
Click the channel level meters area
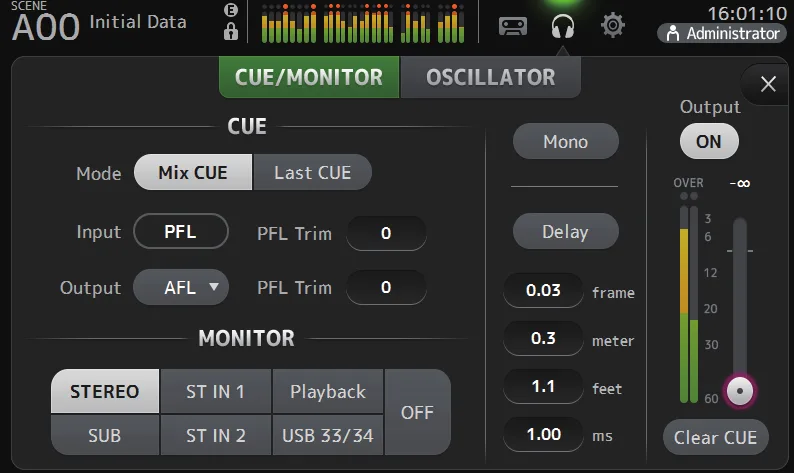[363, 23]
